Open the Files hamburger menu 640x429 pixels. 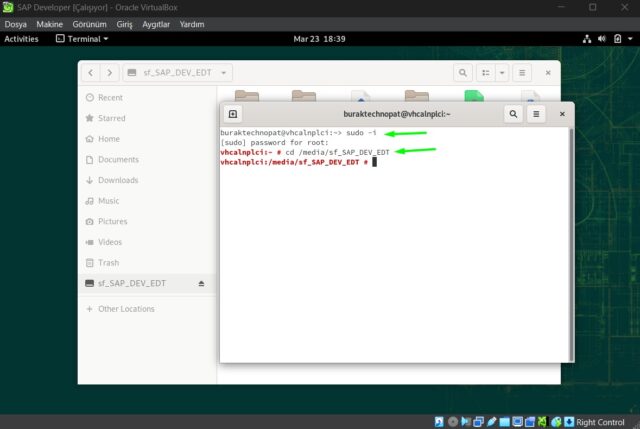coord(522,73)
